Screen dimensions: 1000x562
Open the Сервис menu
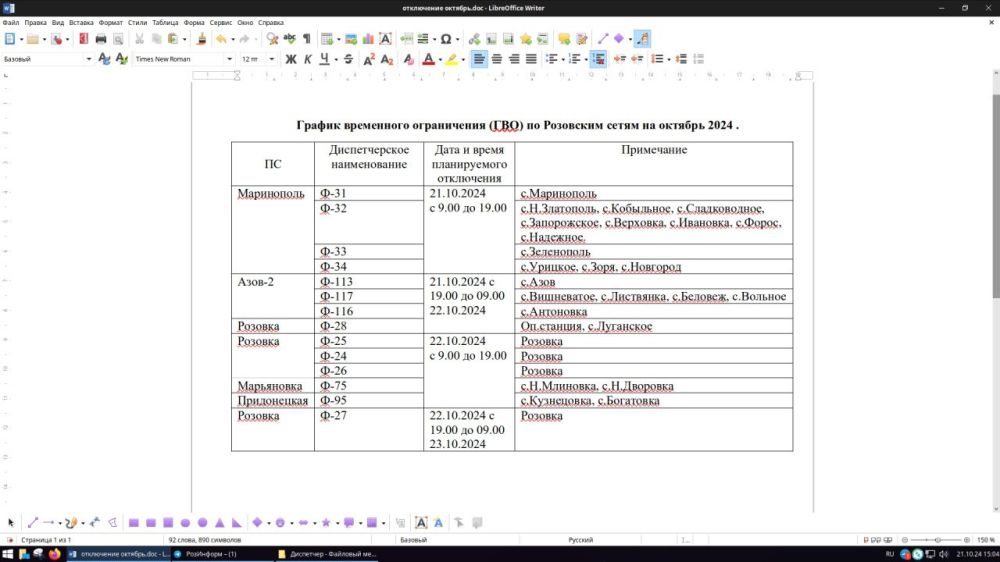(221, 22)
